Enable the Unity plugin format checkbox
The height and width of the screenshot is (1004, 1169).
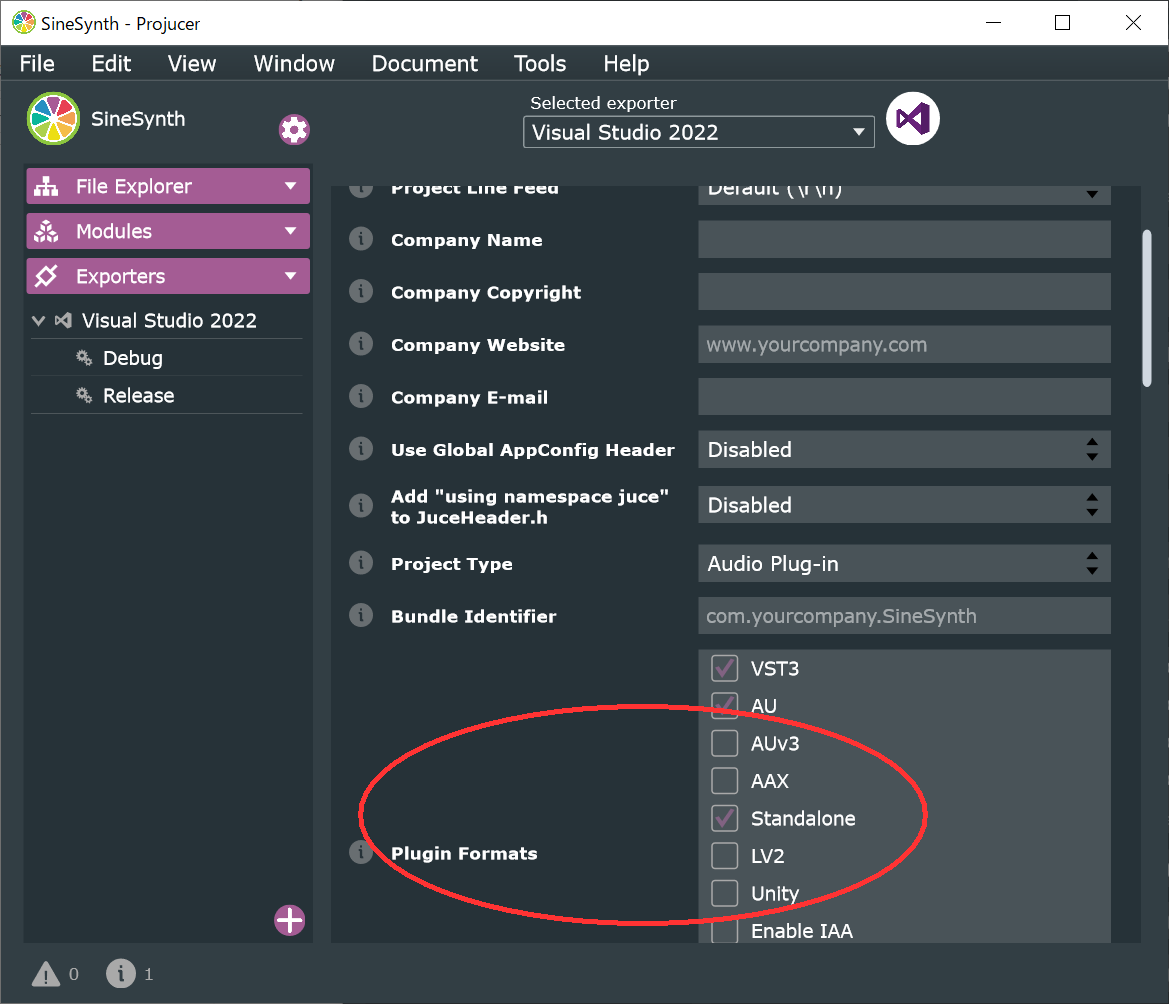point(725,893)
